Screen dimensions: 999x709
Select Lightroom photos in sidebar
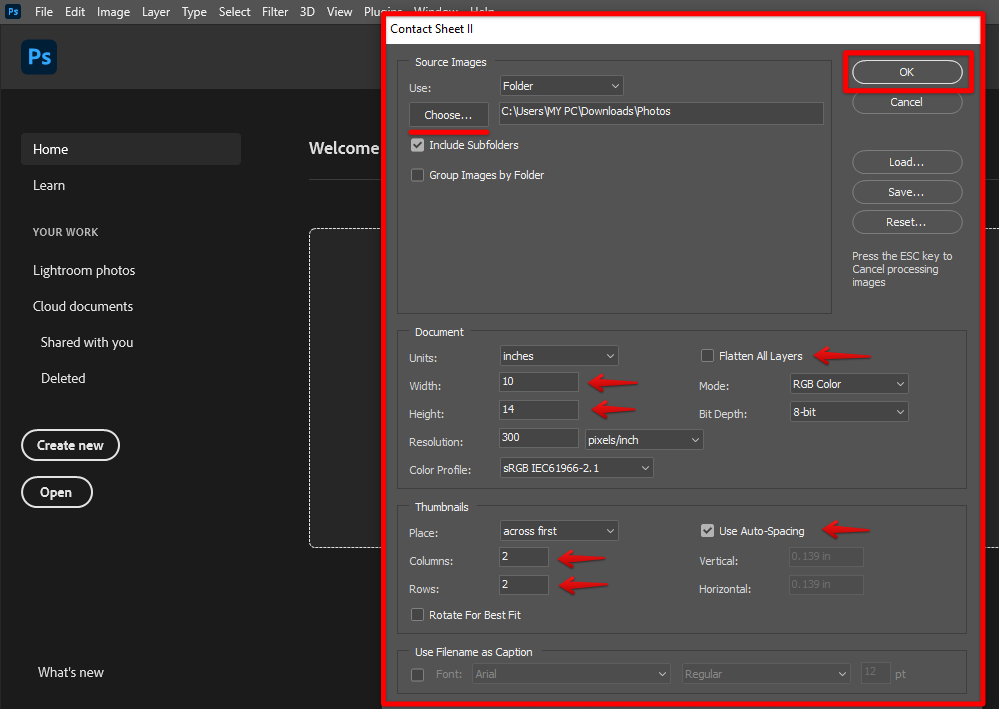tap(84, 271)
